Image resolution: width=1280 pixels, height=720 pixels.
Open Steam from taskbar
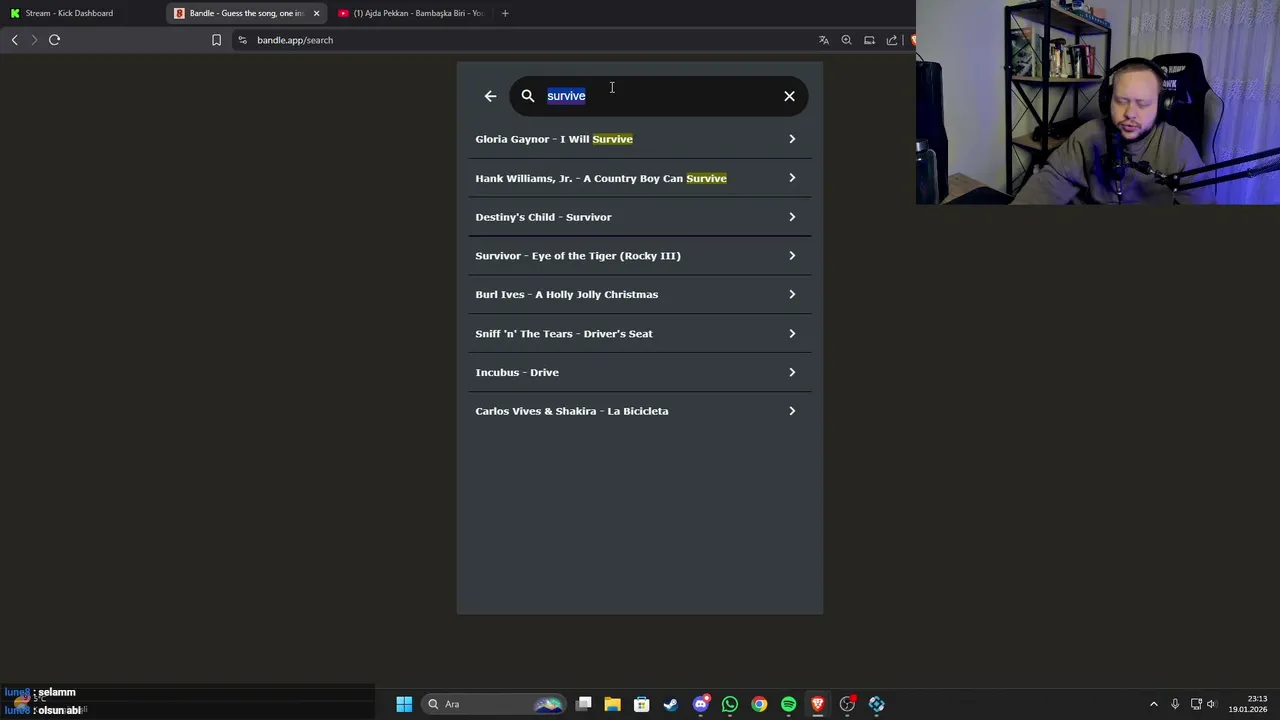[x=671, y=704]
